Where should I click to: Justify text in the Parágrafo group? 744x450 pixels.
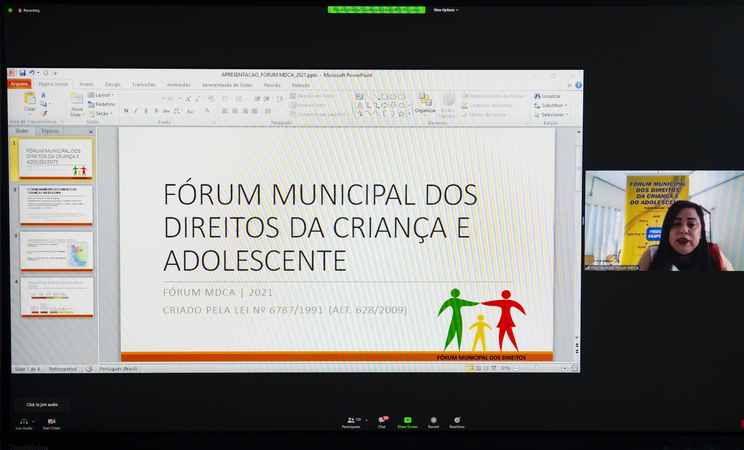click(255, 111)
